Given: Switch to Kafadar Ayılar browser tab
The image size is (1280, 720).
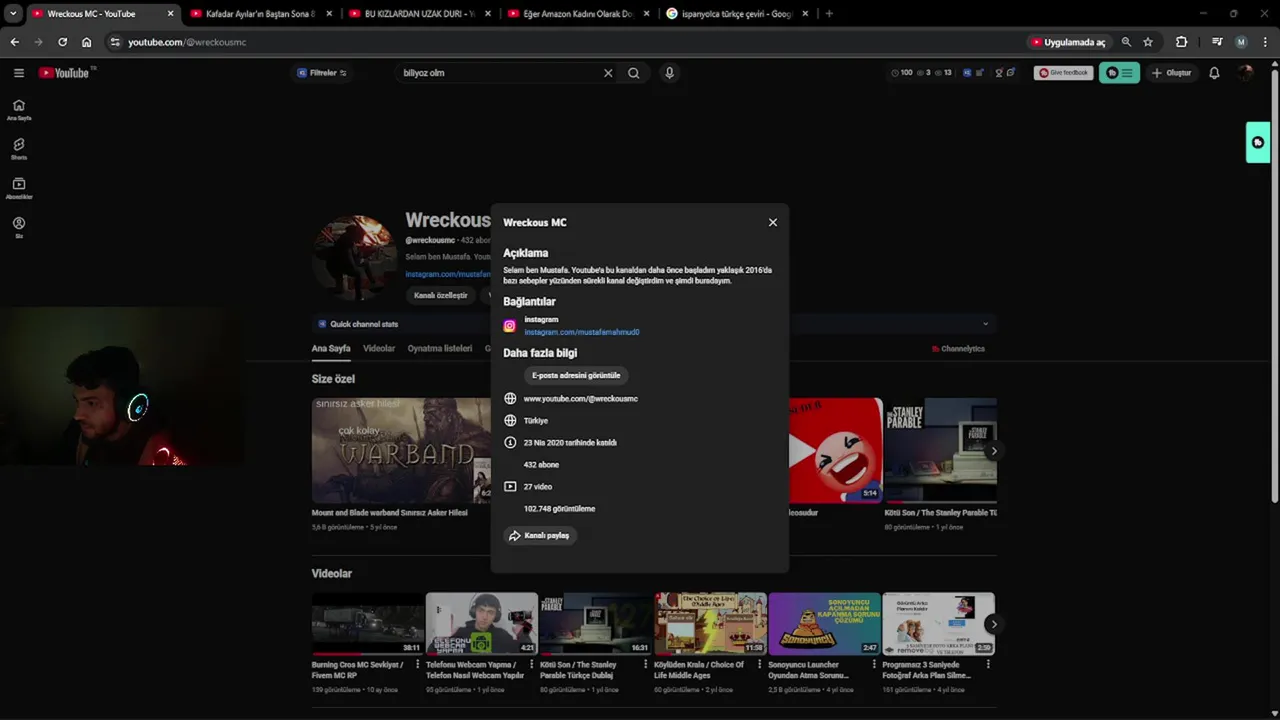Looking at the screenshot, I should [x=260, y=14].
